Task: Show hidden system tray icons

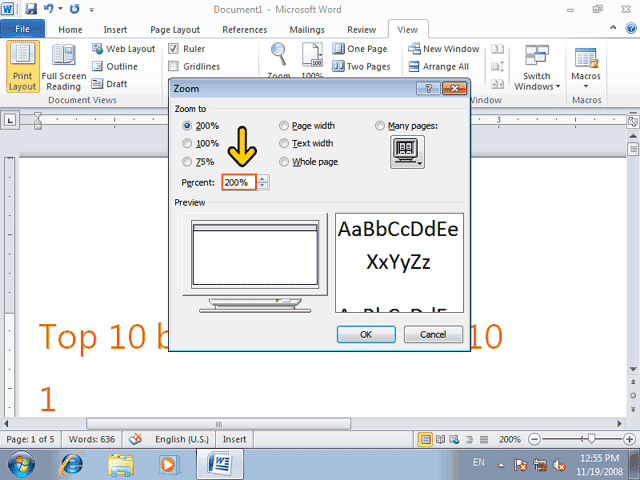Action: pos(501,465)
